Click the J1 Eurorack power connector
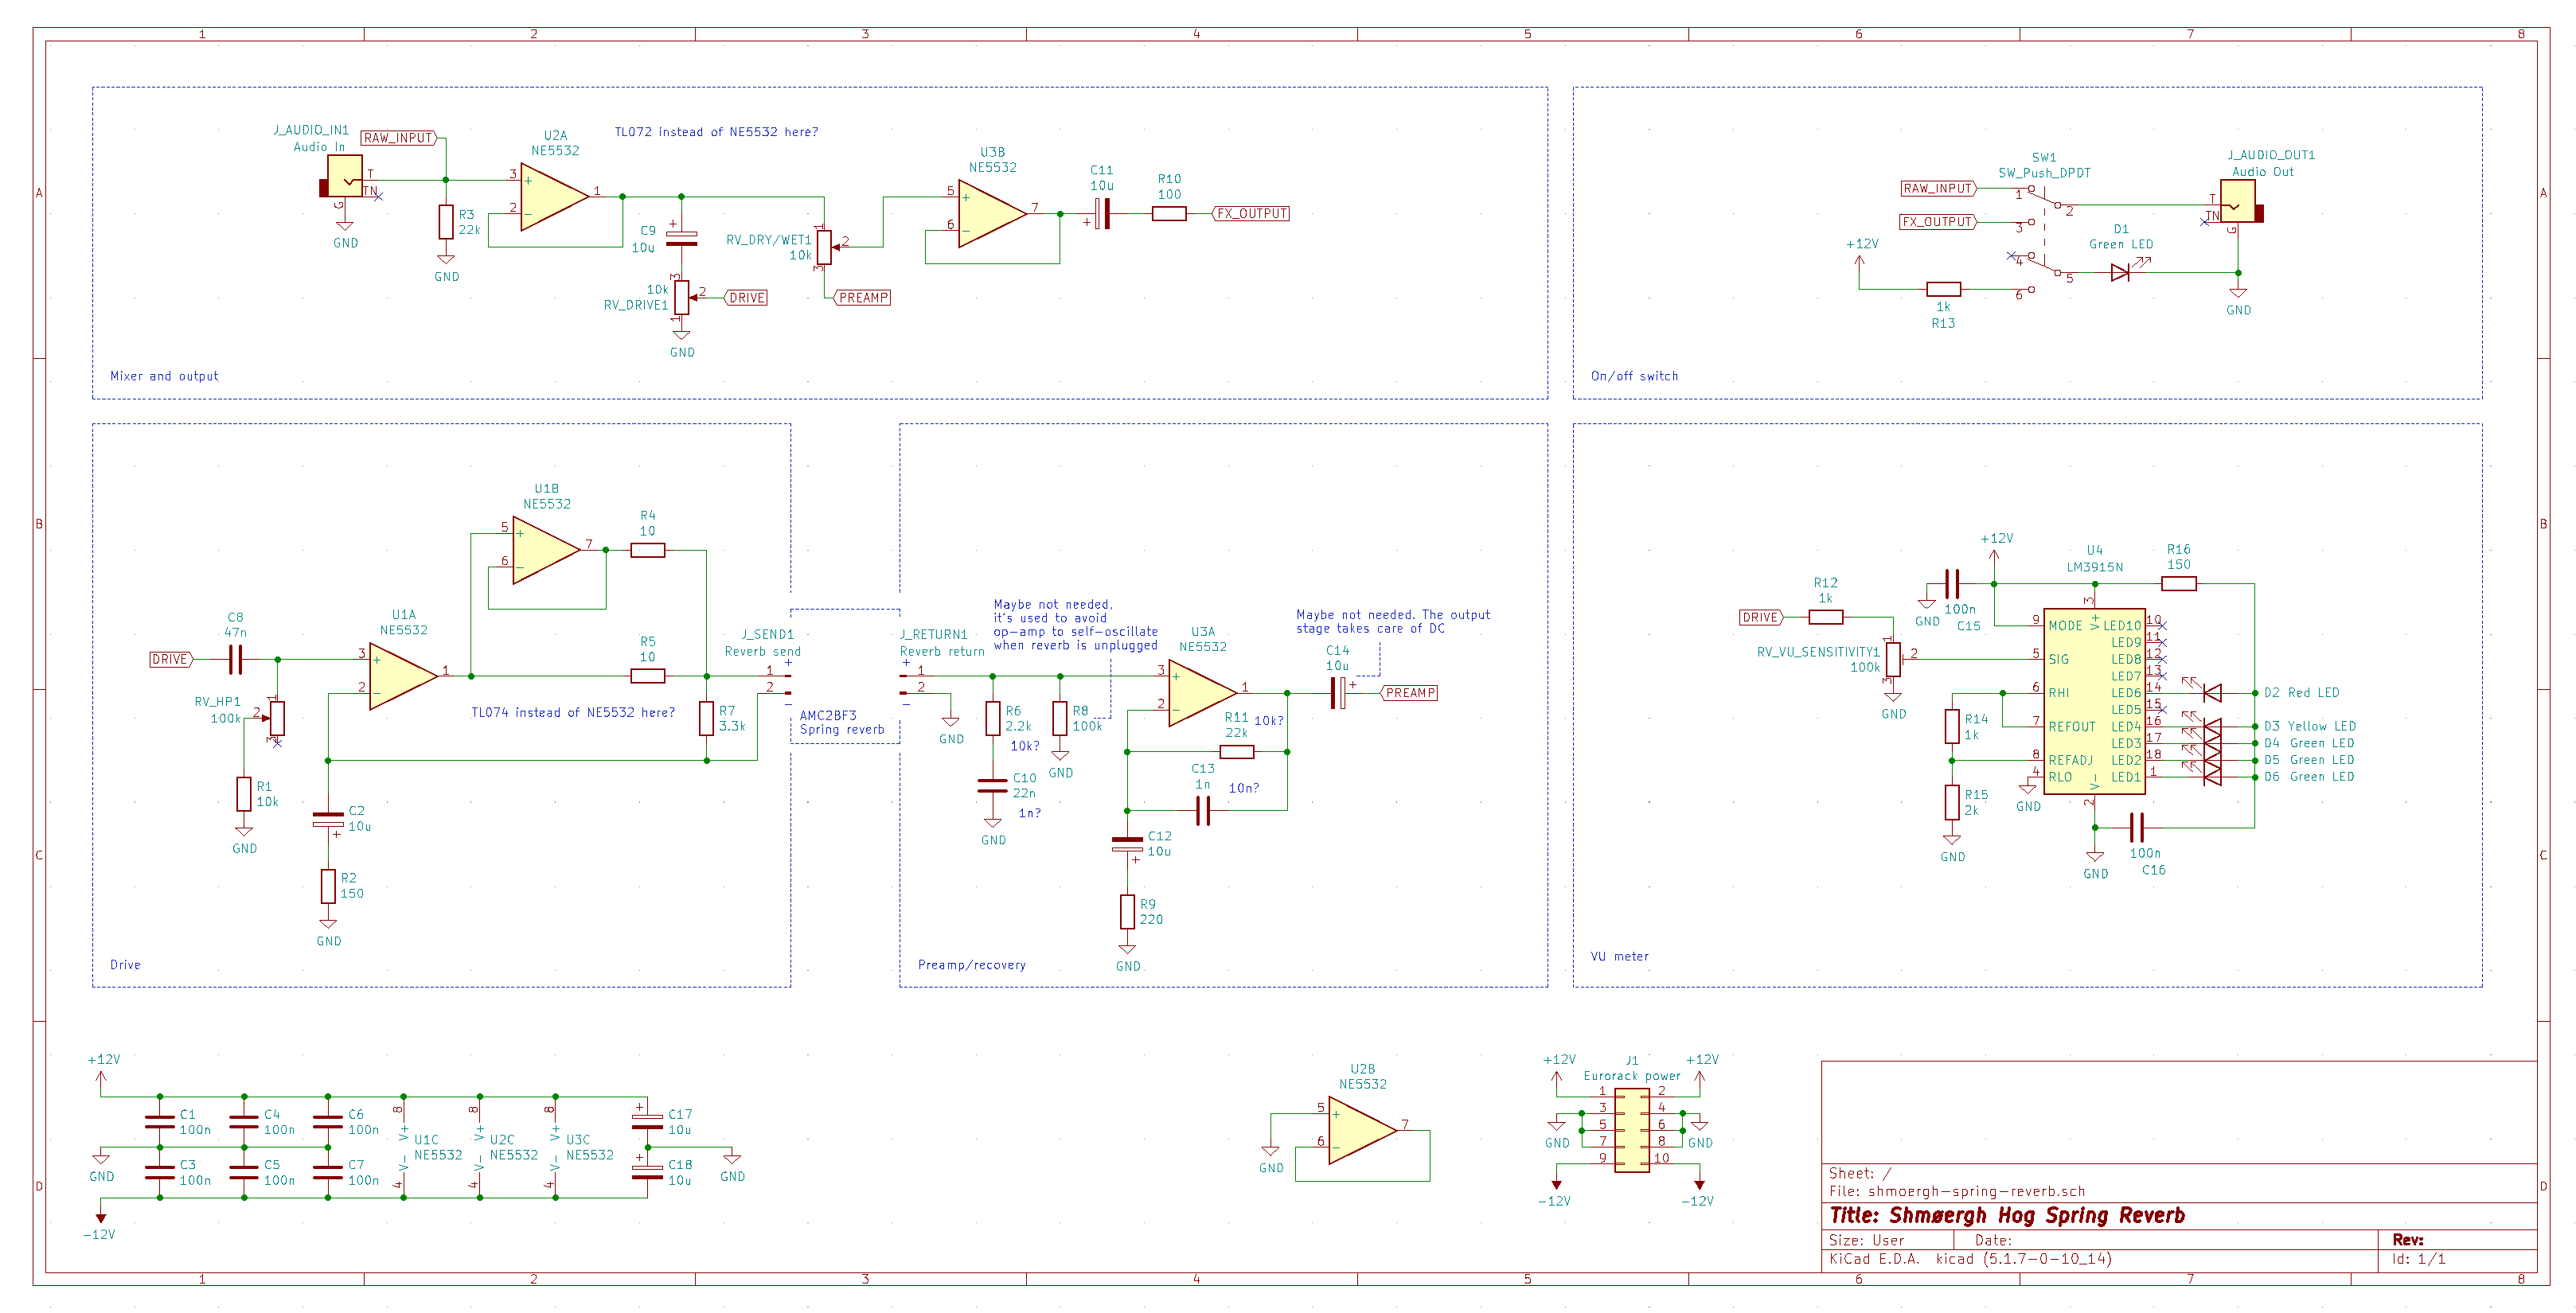This screenshot has width=2576, height=1313. [1632, 1130]
